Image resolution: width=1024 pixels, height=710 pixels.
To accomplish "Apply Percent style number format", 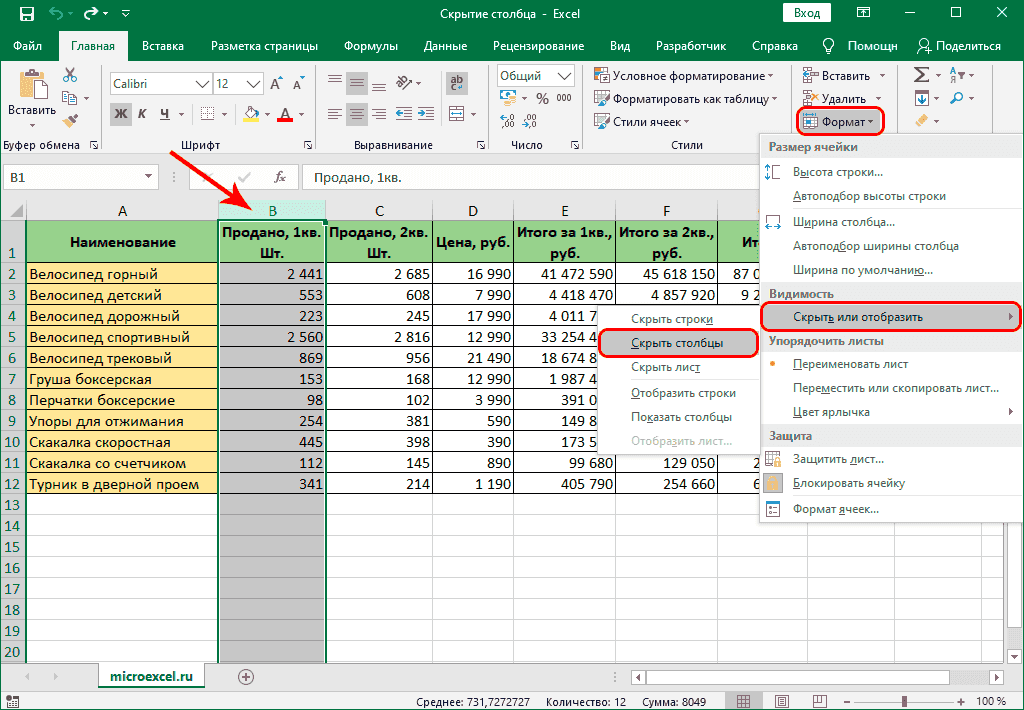I will click(543, 97).
